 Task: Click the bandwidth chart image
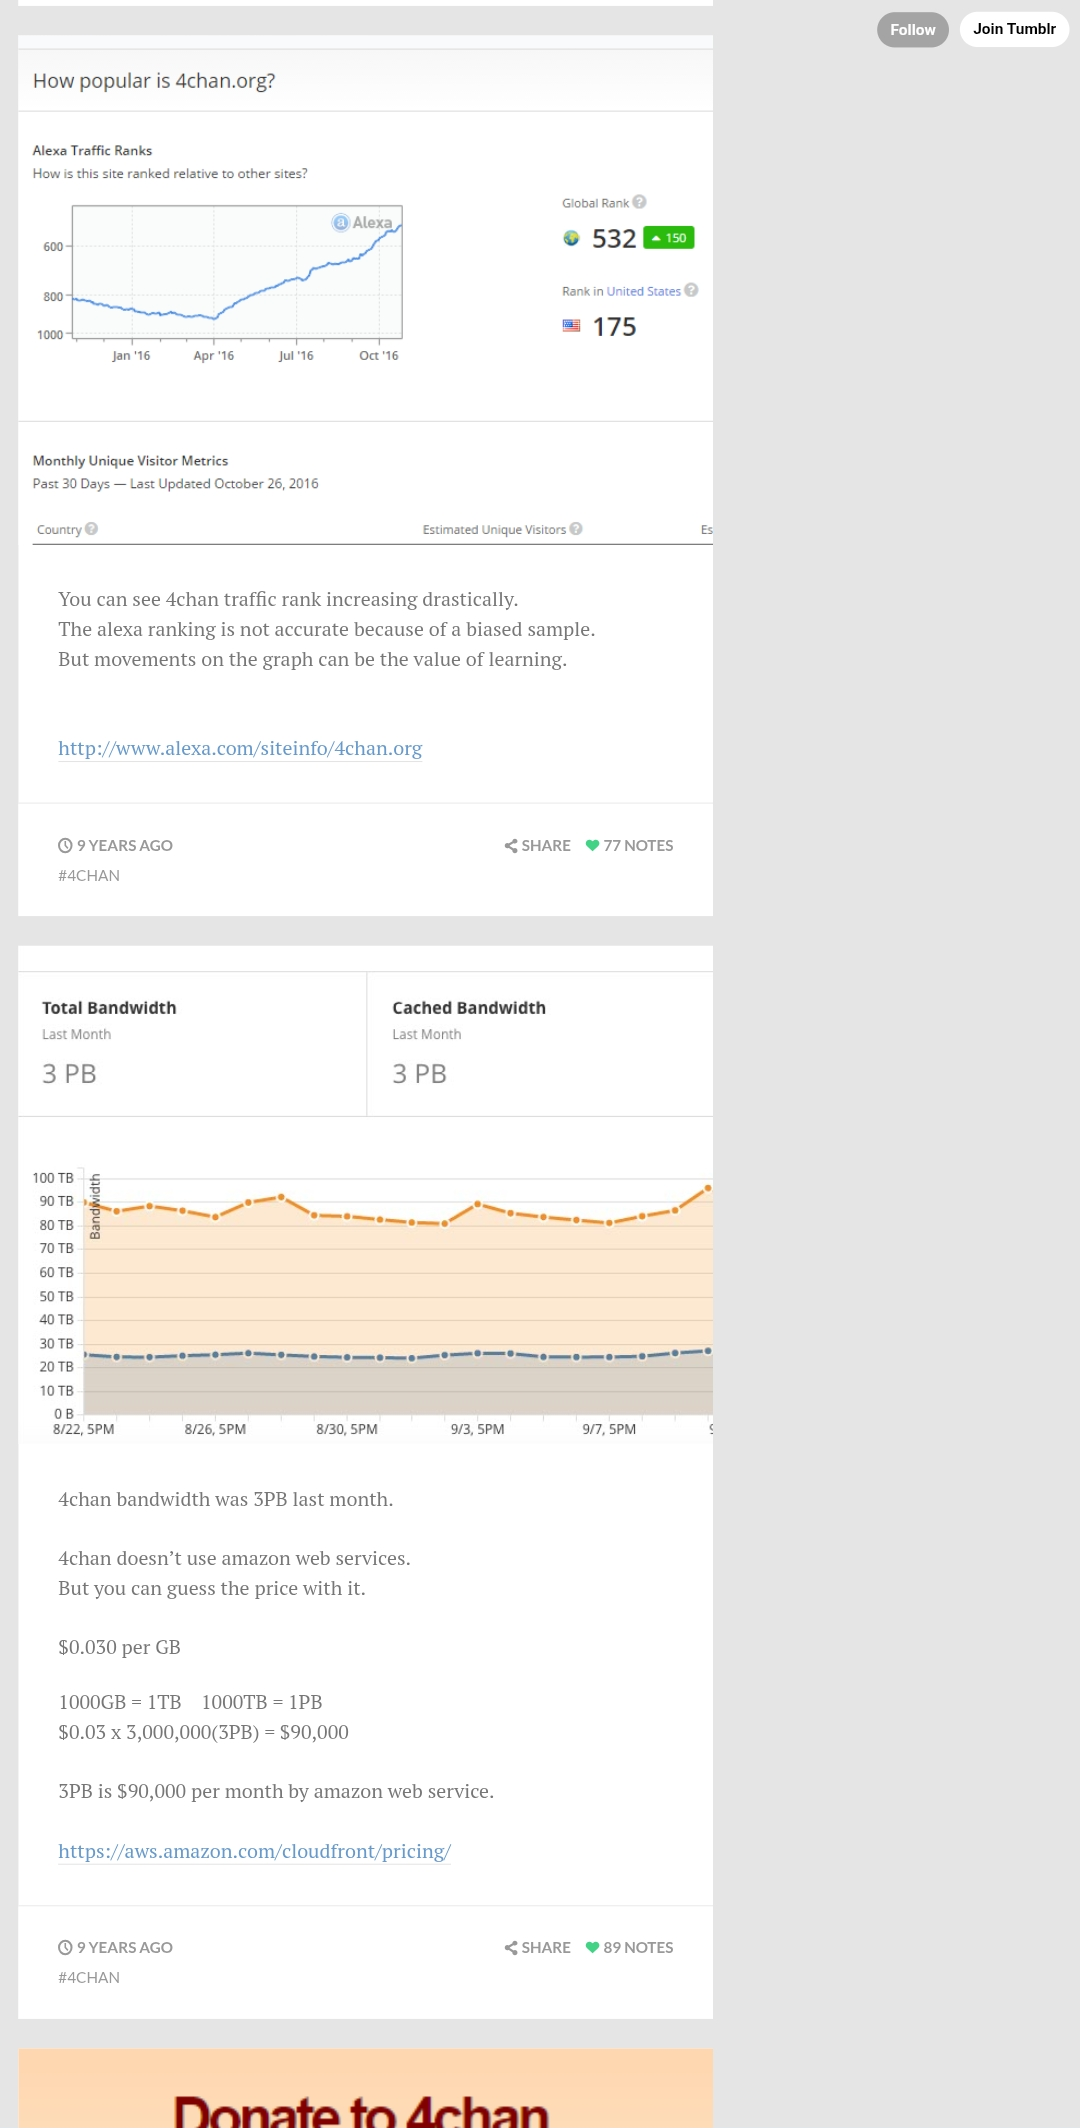365,1292
